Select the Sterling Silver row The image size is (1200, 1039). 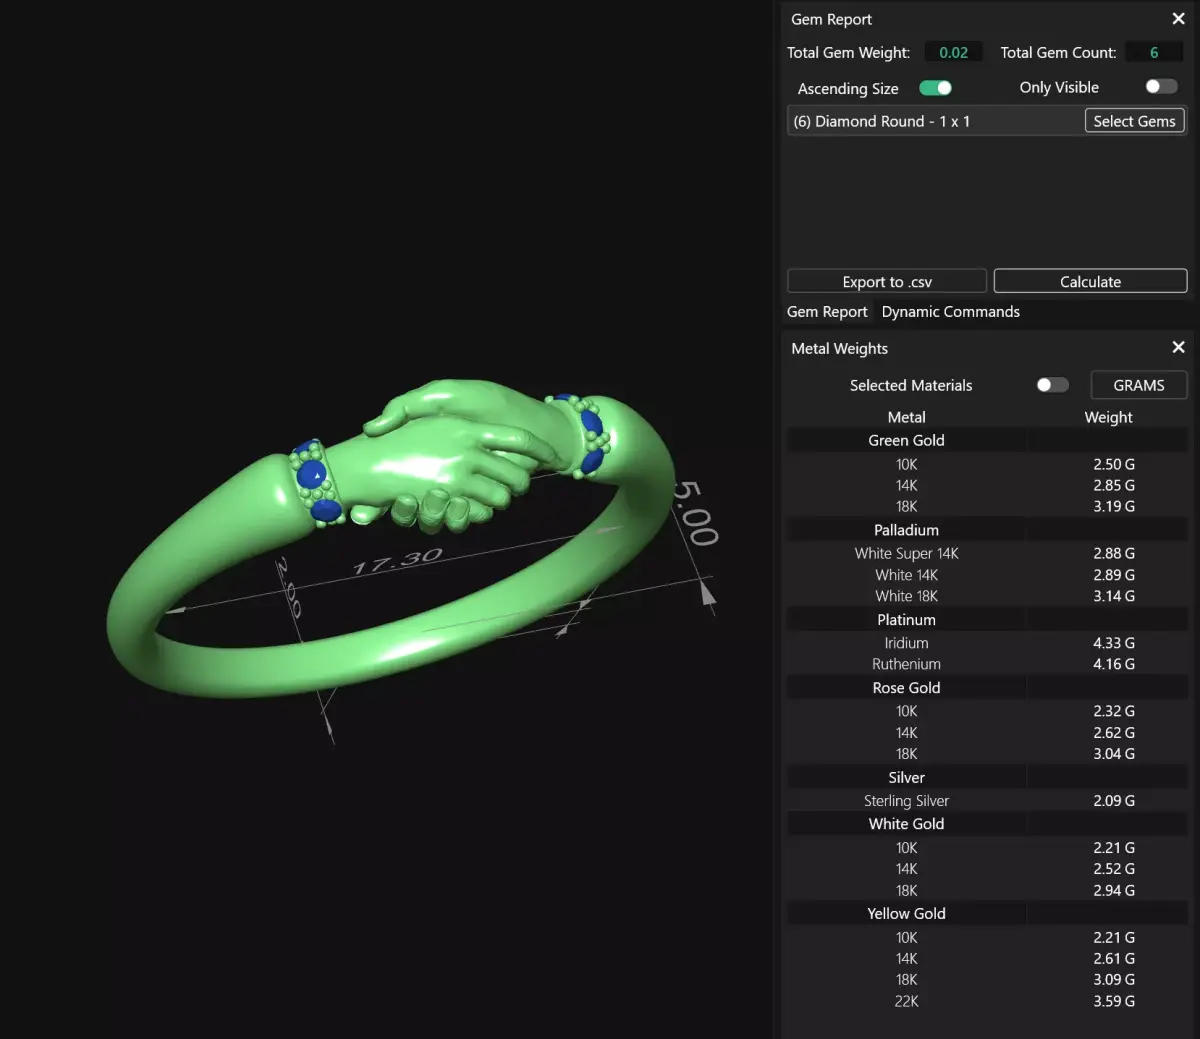click(987, 801)
